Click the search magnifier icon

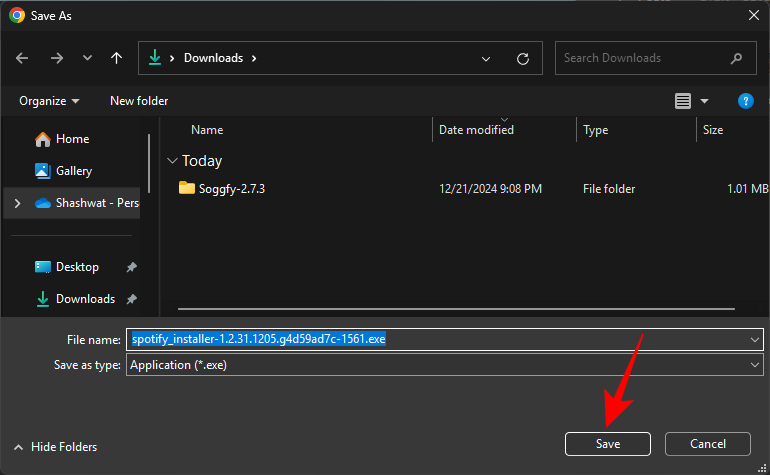(x=737, y=58)
